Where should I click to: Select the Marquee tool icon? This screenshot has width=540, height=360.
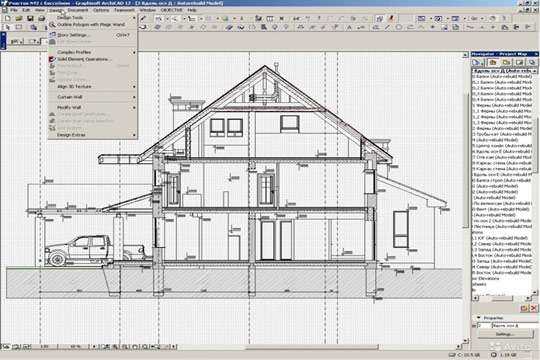[19, 27]
